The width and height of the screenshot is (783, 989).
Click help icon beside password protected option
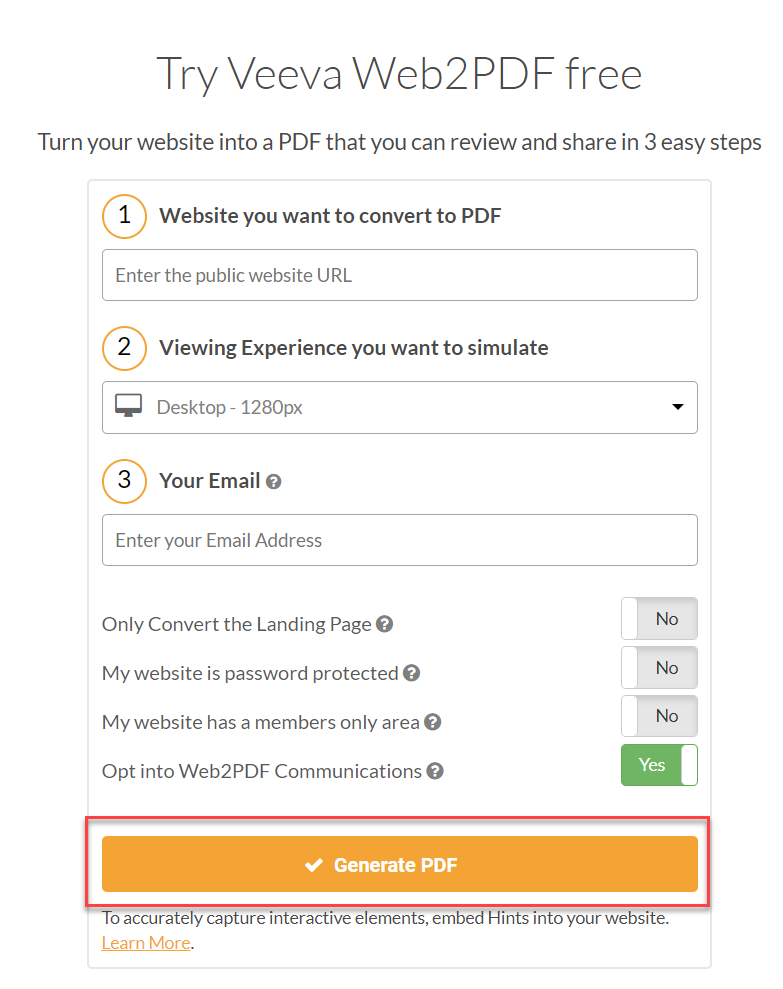pos(411,673)
